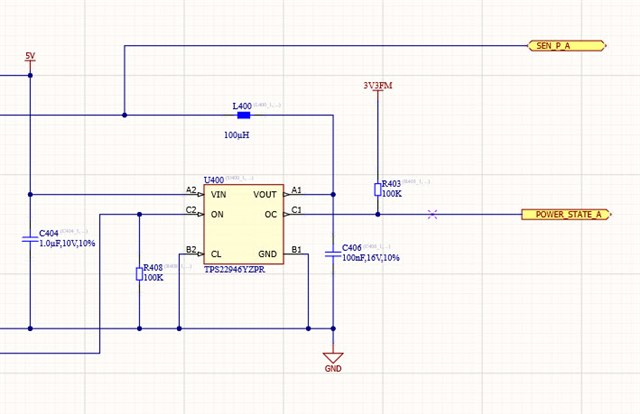Select the U400 TPS22946YZPR chip body
This screenshot has width=640, height=414.
(244, 224)
